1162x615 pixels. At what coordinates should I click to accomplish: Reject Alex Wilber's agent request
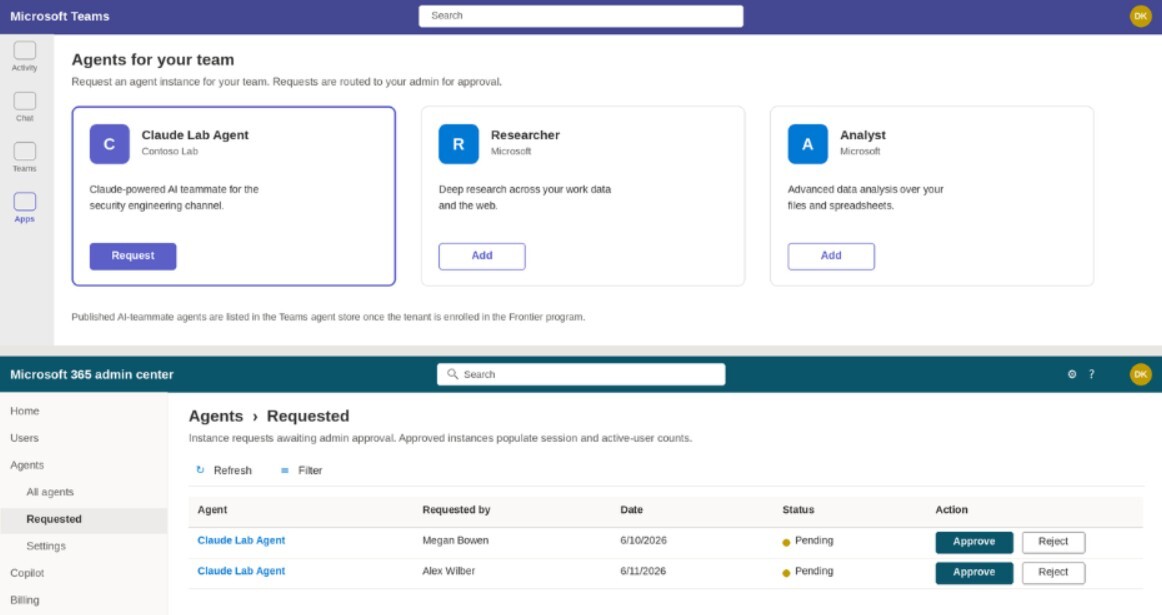1053,572
